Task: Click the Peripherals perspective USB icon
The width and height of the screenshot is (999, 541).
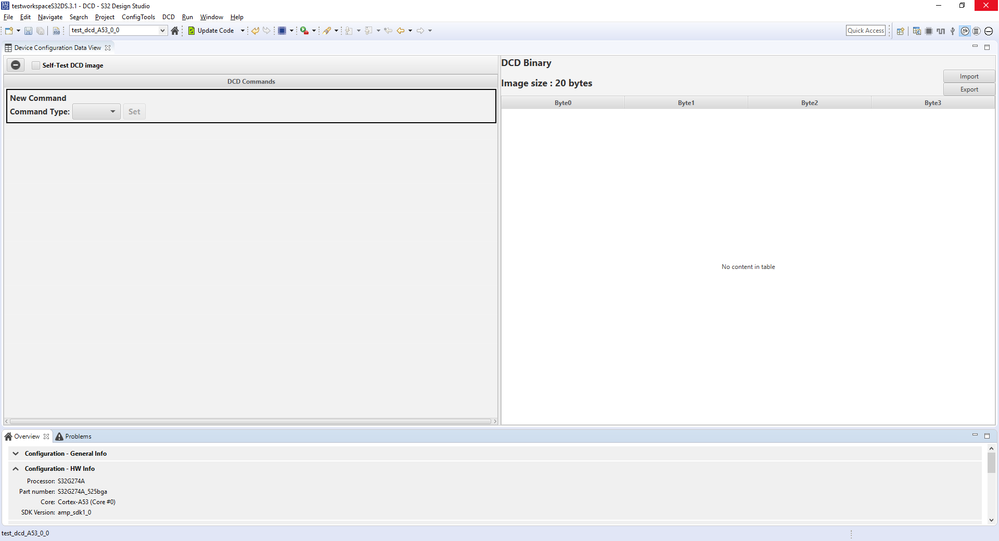Action: point(952,31)
